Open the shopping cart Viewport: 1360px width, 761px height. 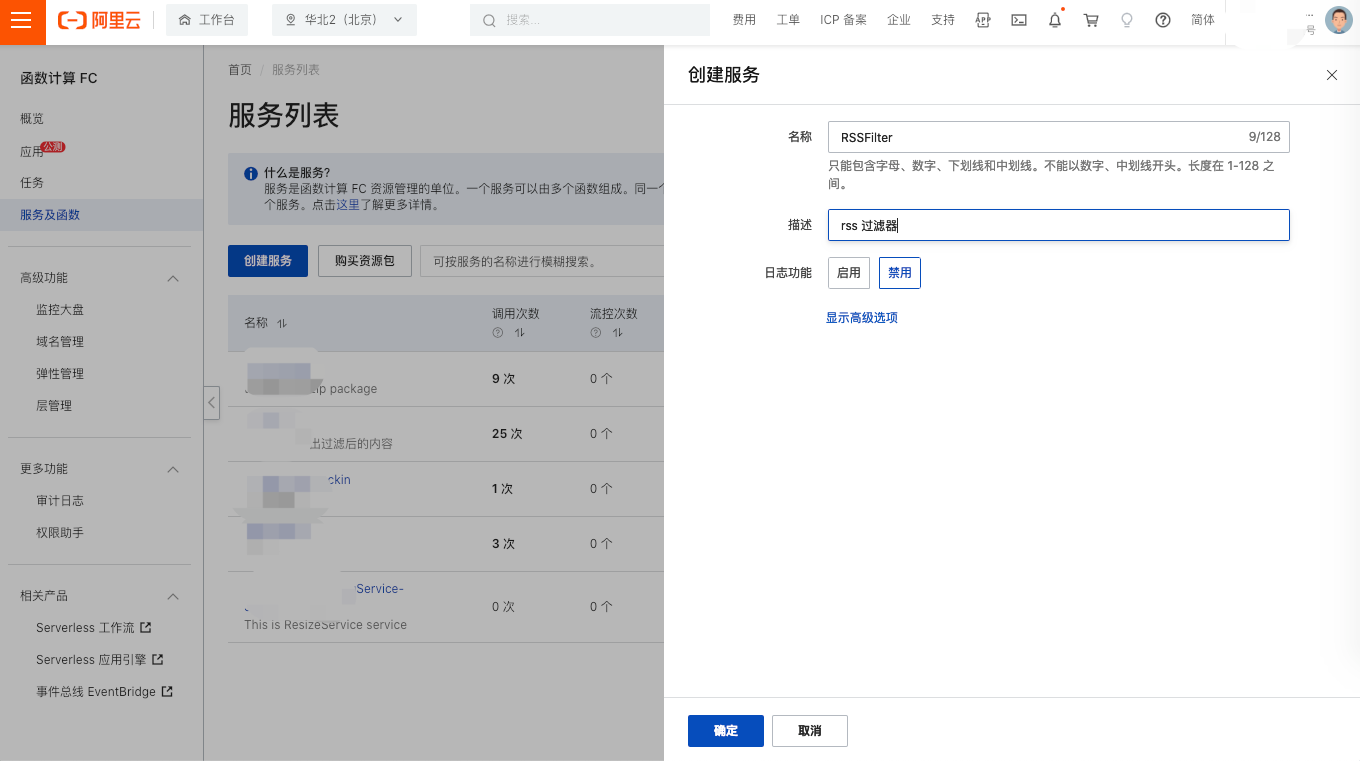1091,20
